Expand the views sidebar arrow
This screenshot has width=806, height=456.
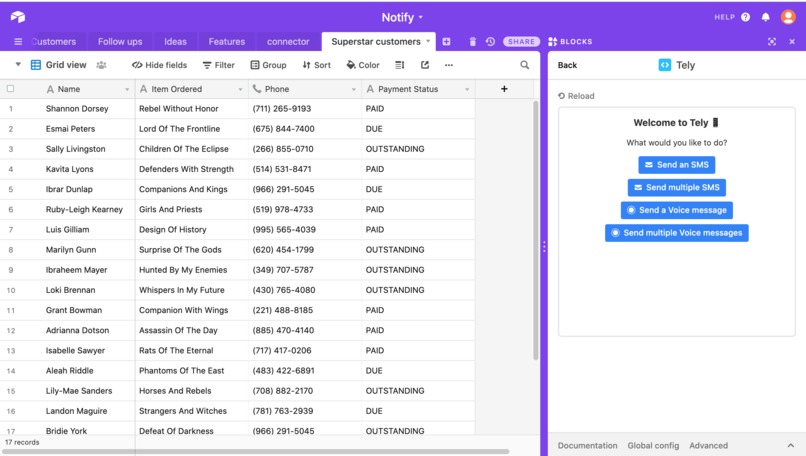(18, 65)
